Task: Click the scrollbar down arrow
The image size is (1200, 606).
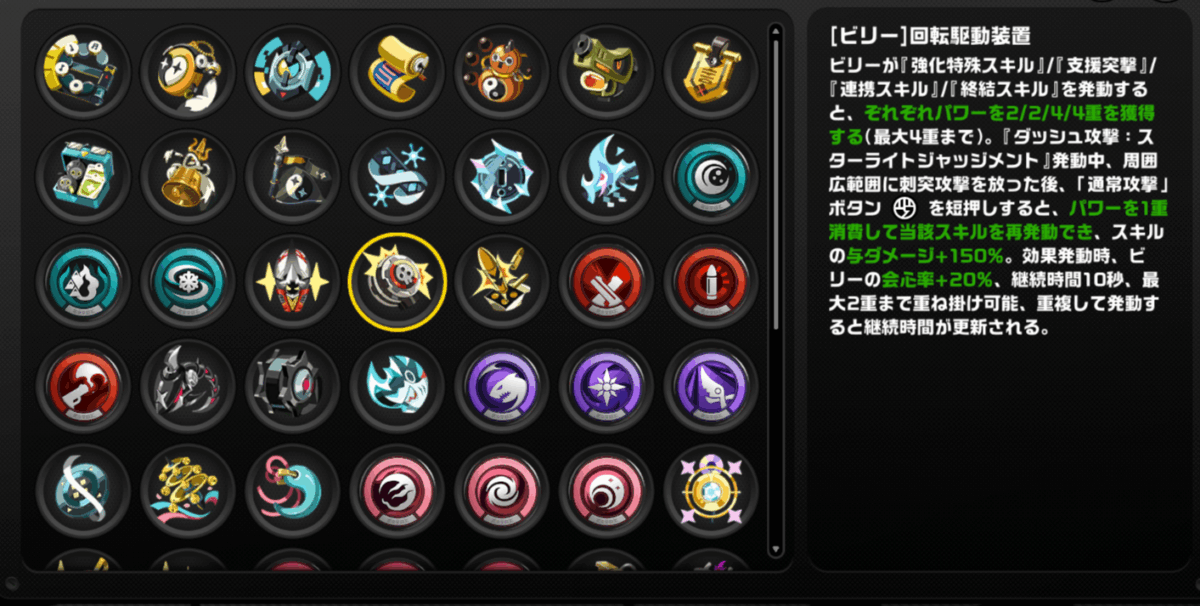Action: pos(775,550)
